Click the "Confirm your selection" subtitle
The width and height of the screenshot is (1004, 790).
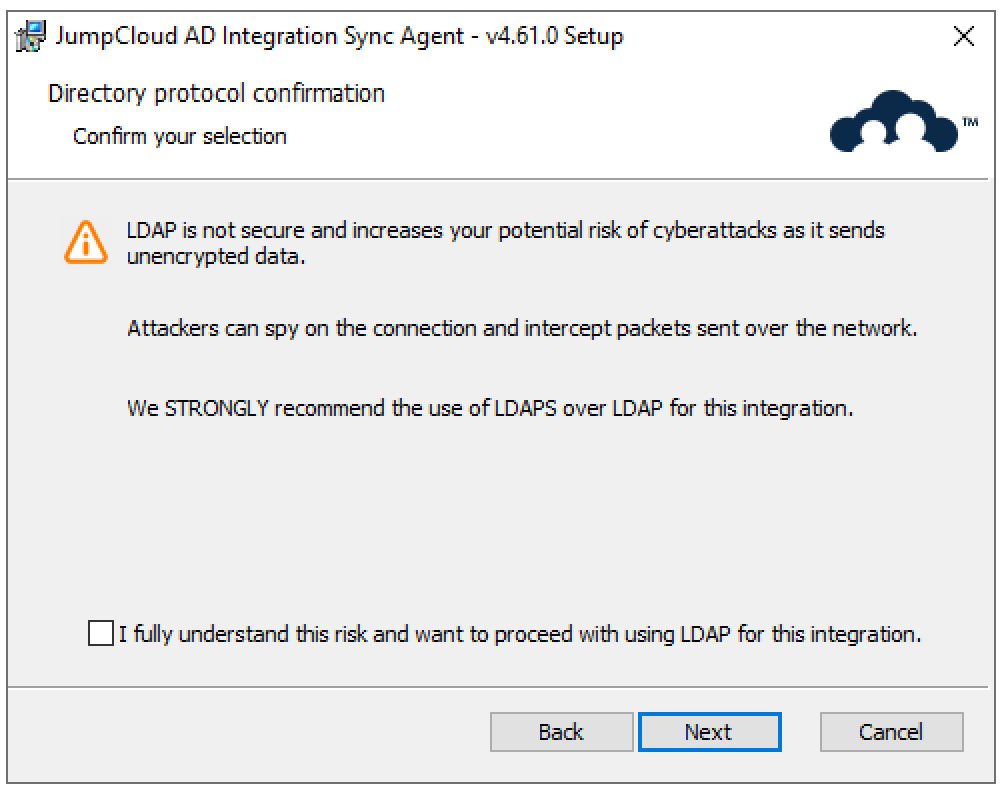[x=180, y=136]
